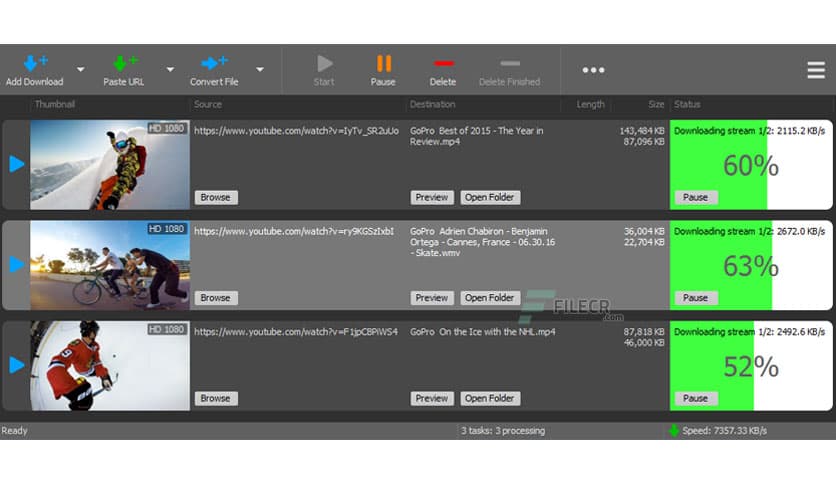Preview the Adrien Chabiron Skate download
This screenshot has height=484, width=836.
click(x=432, y=298)
